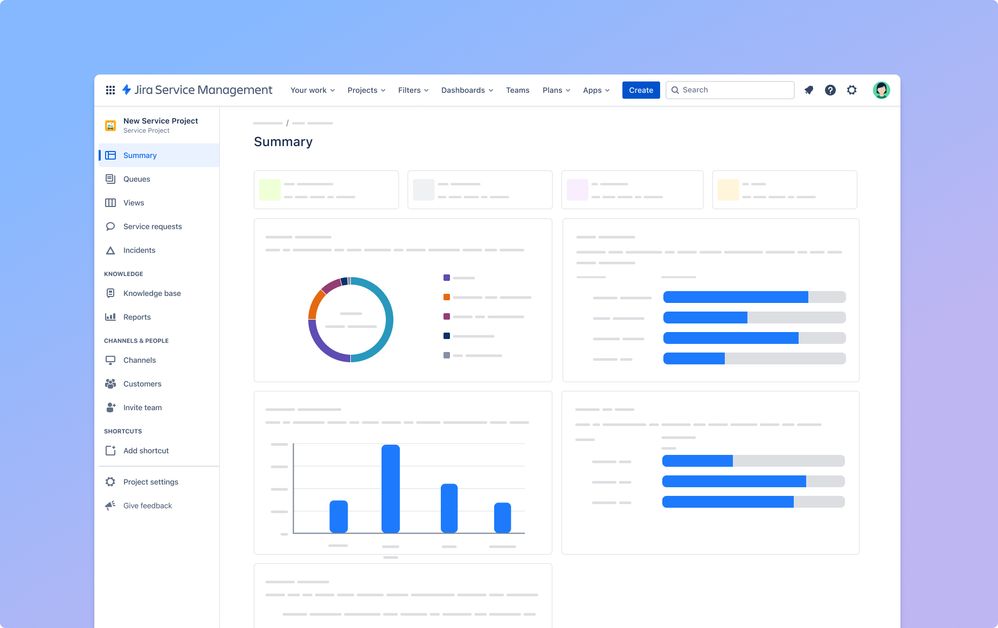Image resolution: width=998 pixels, height=628 pixels.
Task: Click the Incidents triangle icon
Action: tap(110, 251)
